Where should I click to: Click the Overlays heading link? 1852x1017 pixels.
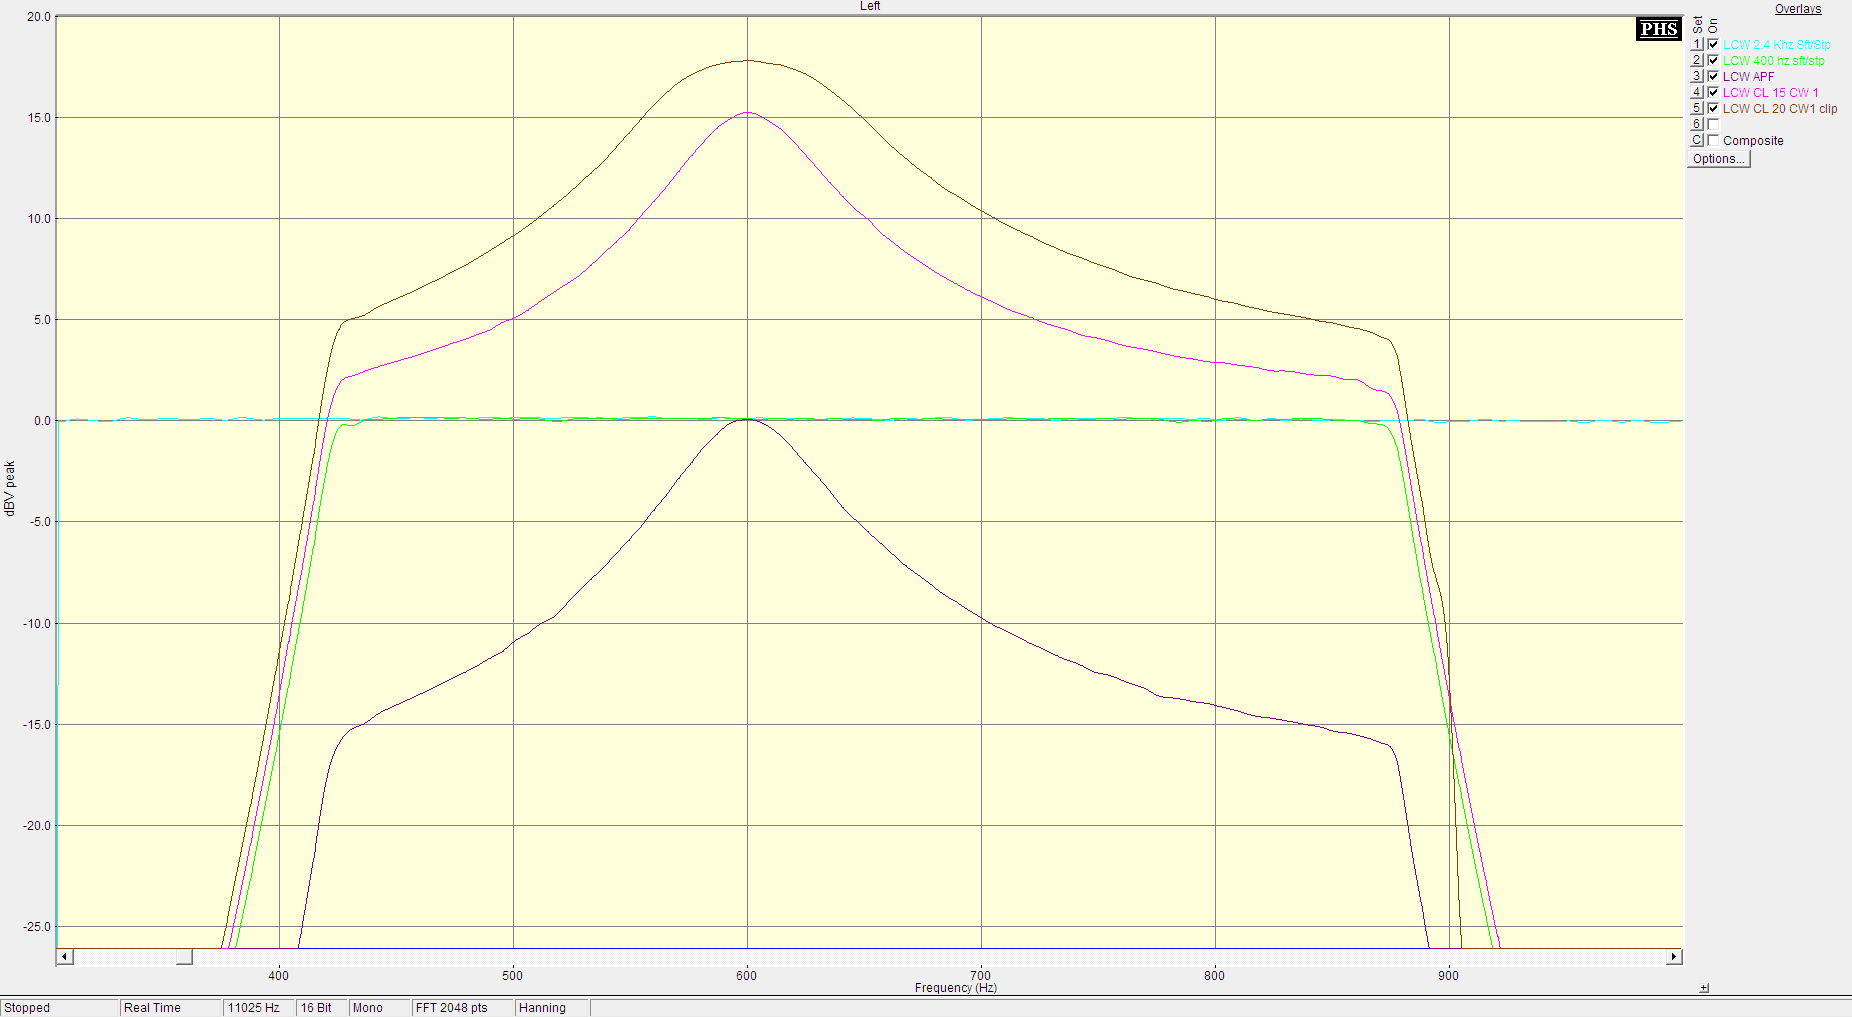(x=1797, y=9)
